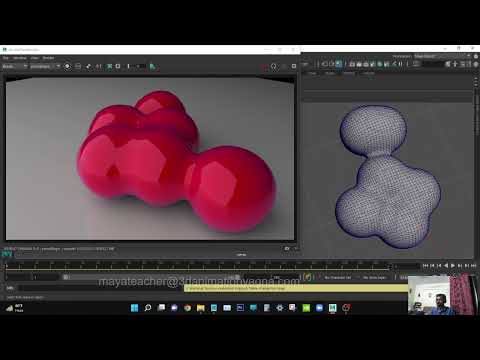Open the No Anim Layer dropdown
This screenshot has width=480, height=360.
374,277
